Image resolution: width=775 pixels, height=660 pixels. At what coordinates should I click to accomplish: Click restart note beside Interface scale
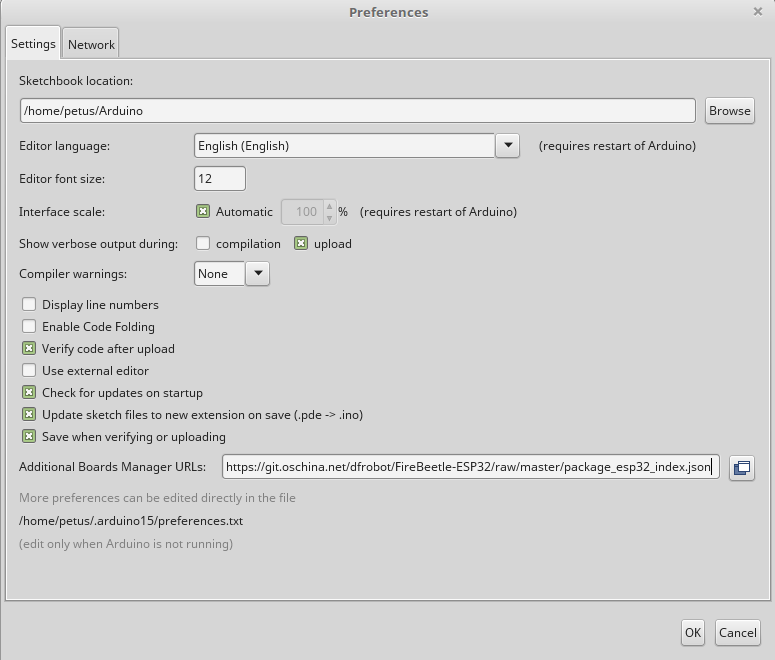coord(438,212)
